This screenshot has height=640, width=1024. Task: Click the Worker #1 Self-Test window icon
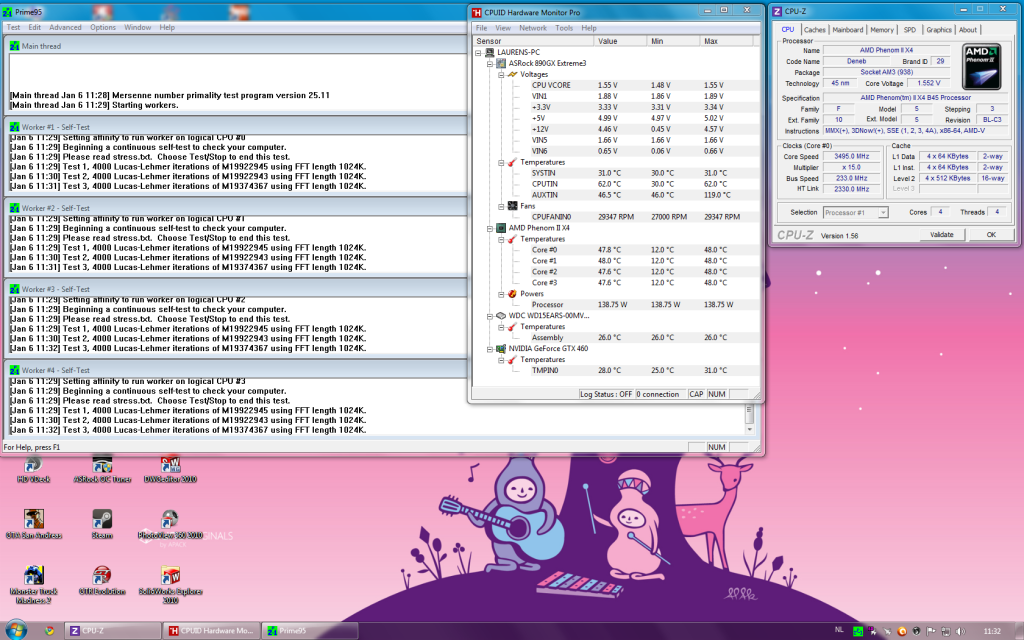[14, 127]
